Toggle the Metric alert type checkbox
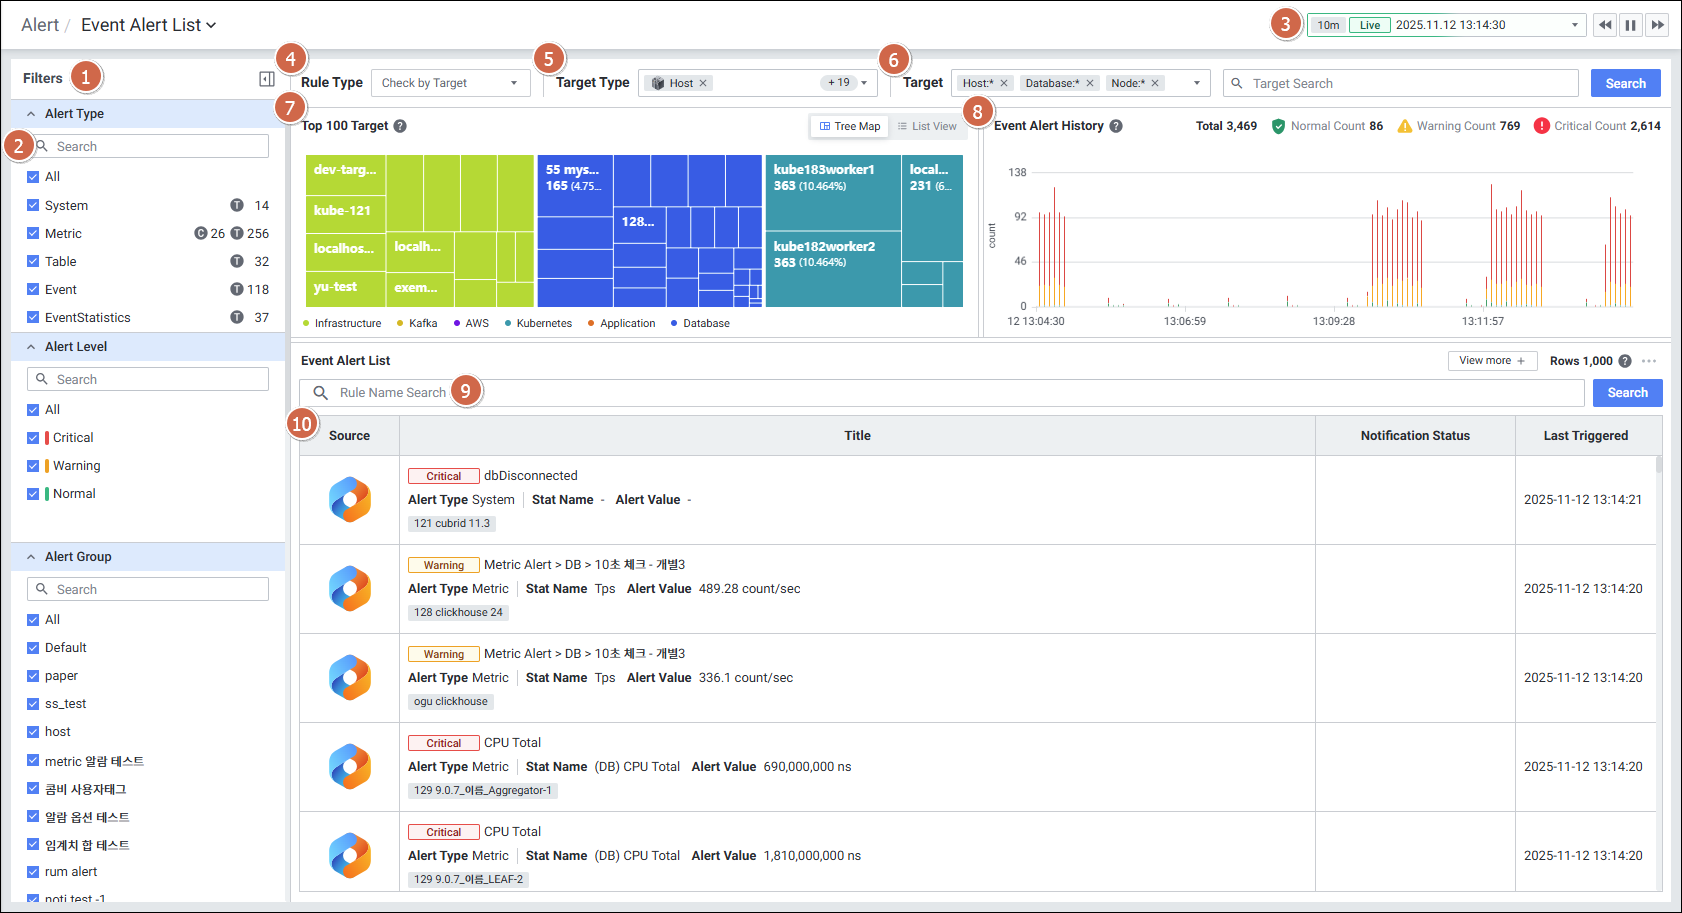Screen dimensions: 1682x913 click(x=33, y=234)
